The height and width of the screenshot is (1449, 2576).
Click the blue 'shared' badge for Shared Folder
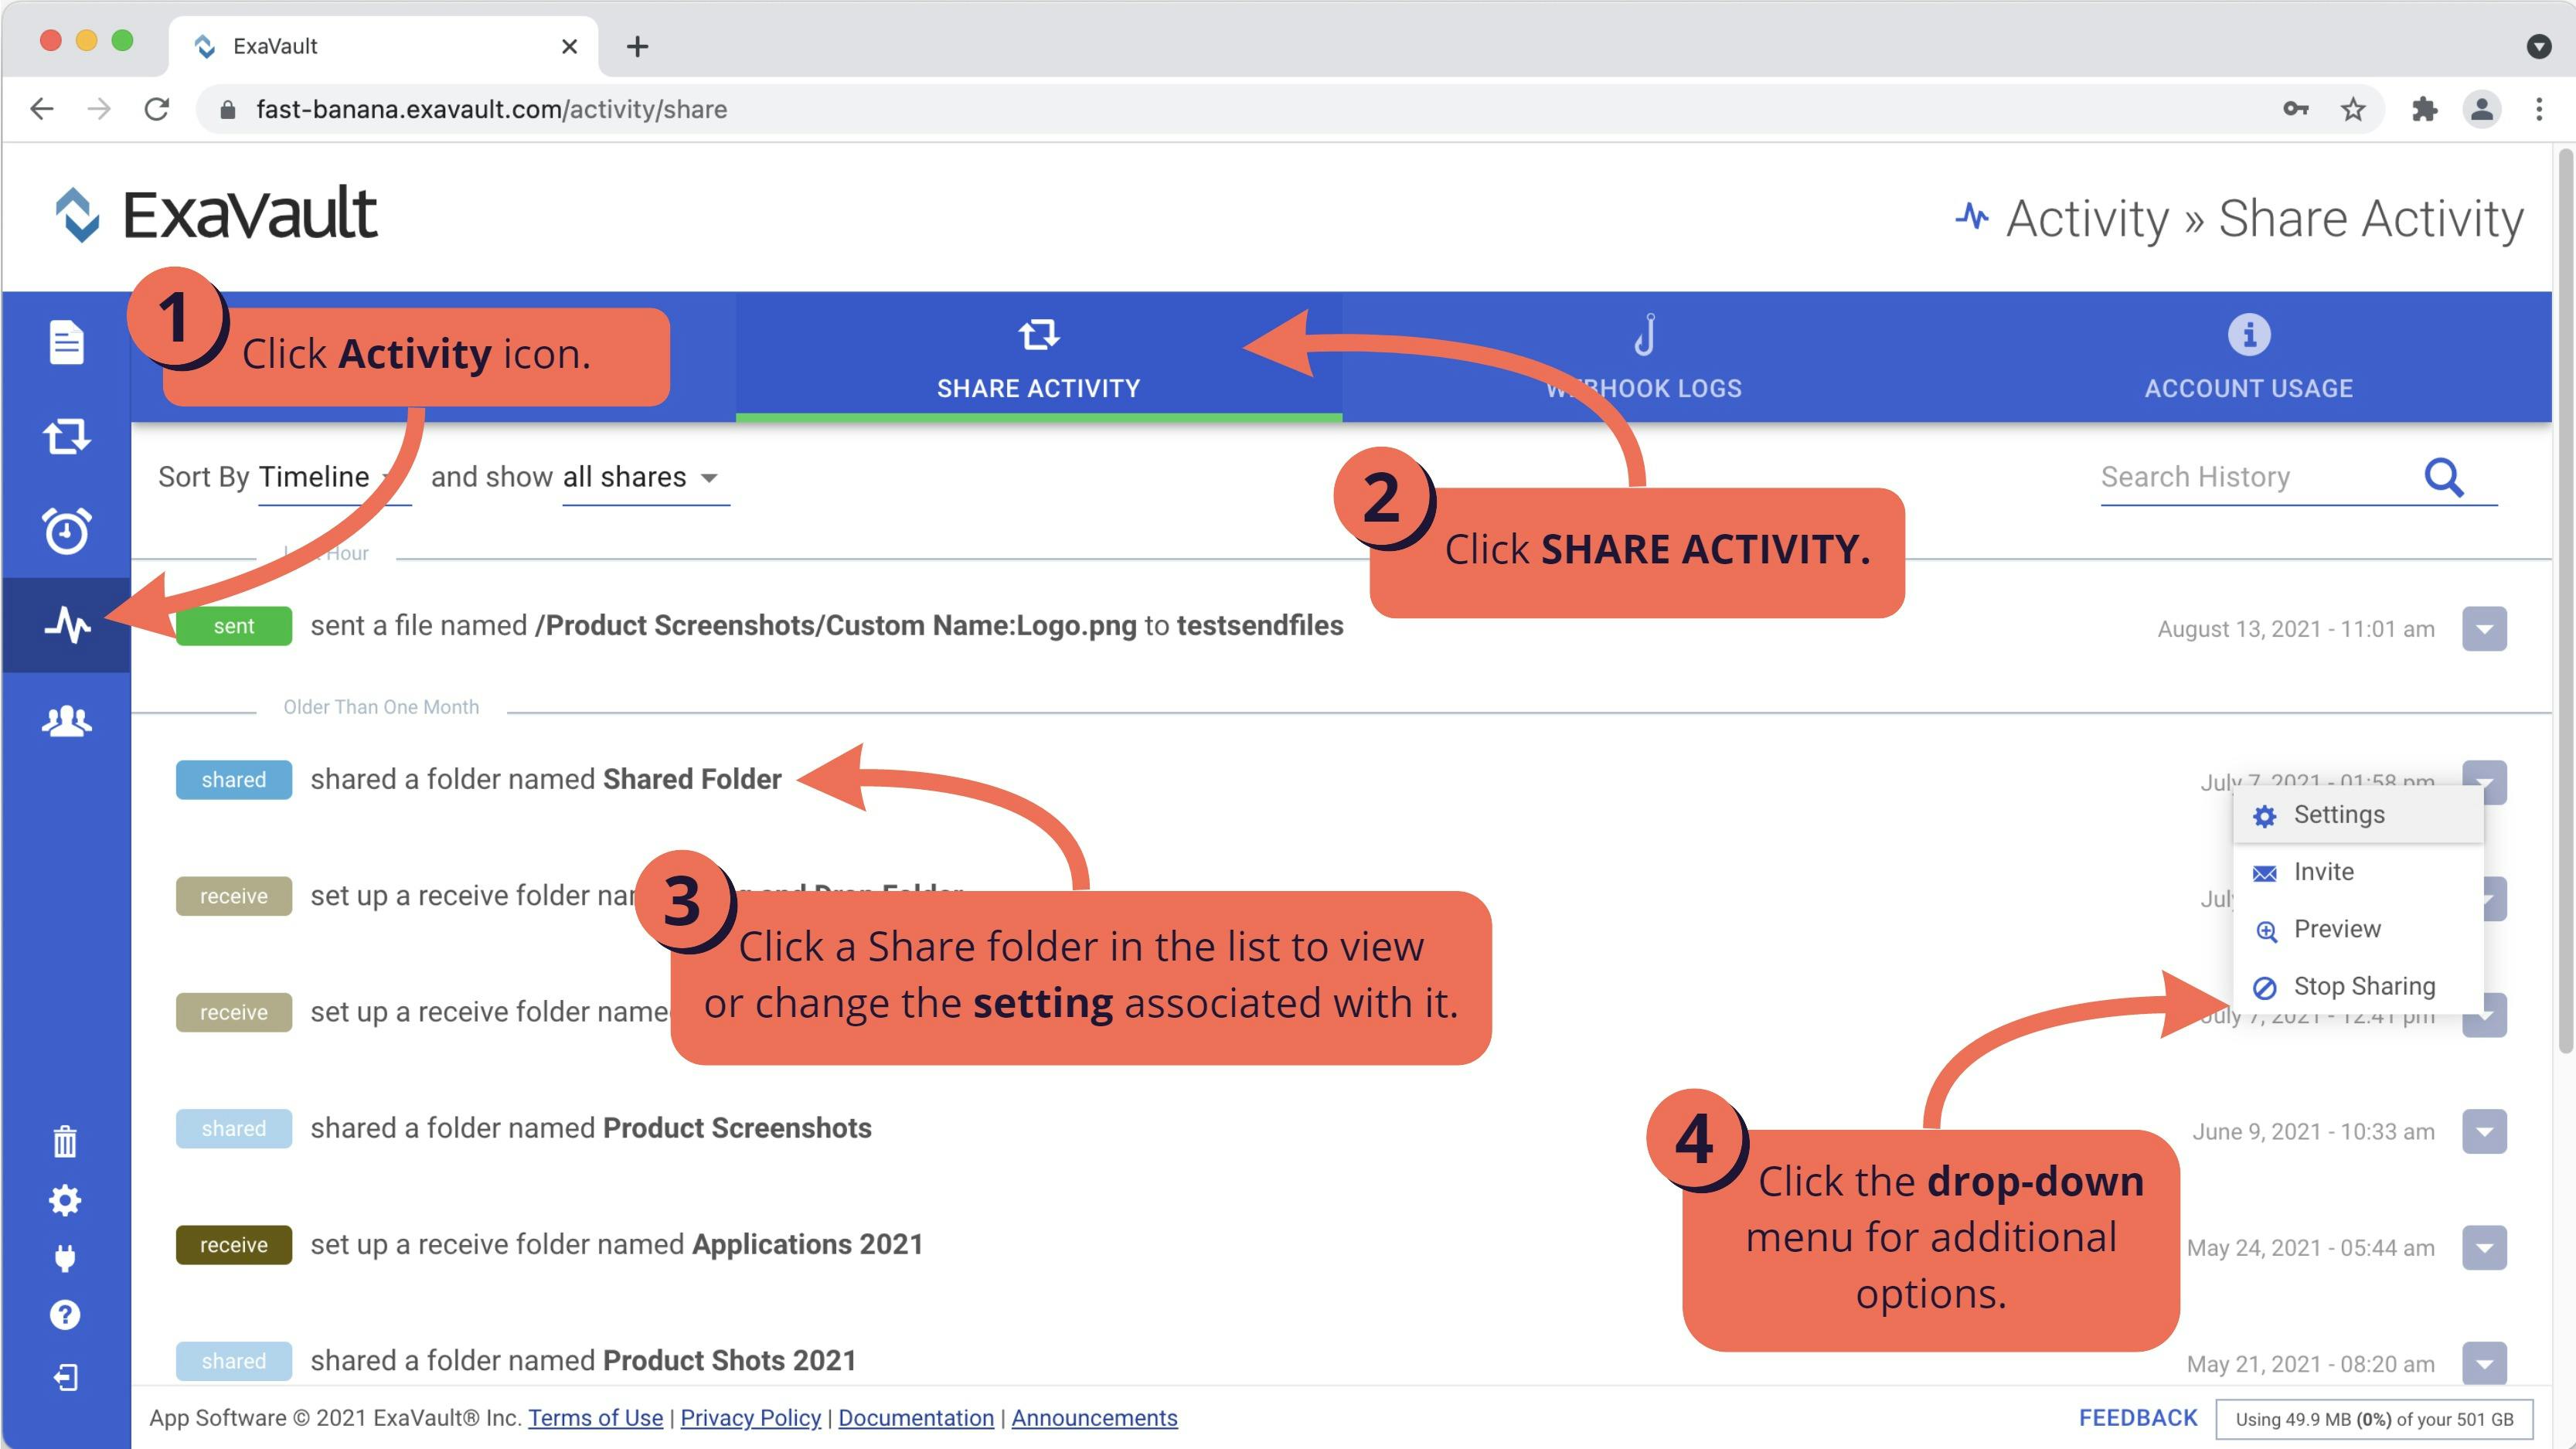coord(234,780)
